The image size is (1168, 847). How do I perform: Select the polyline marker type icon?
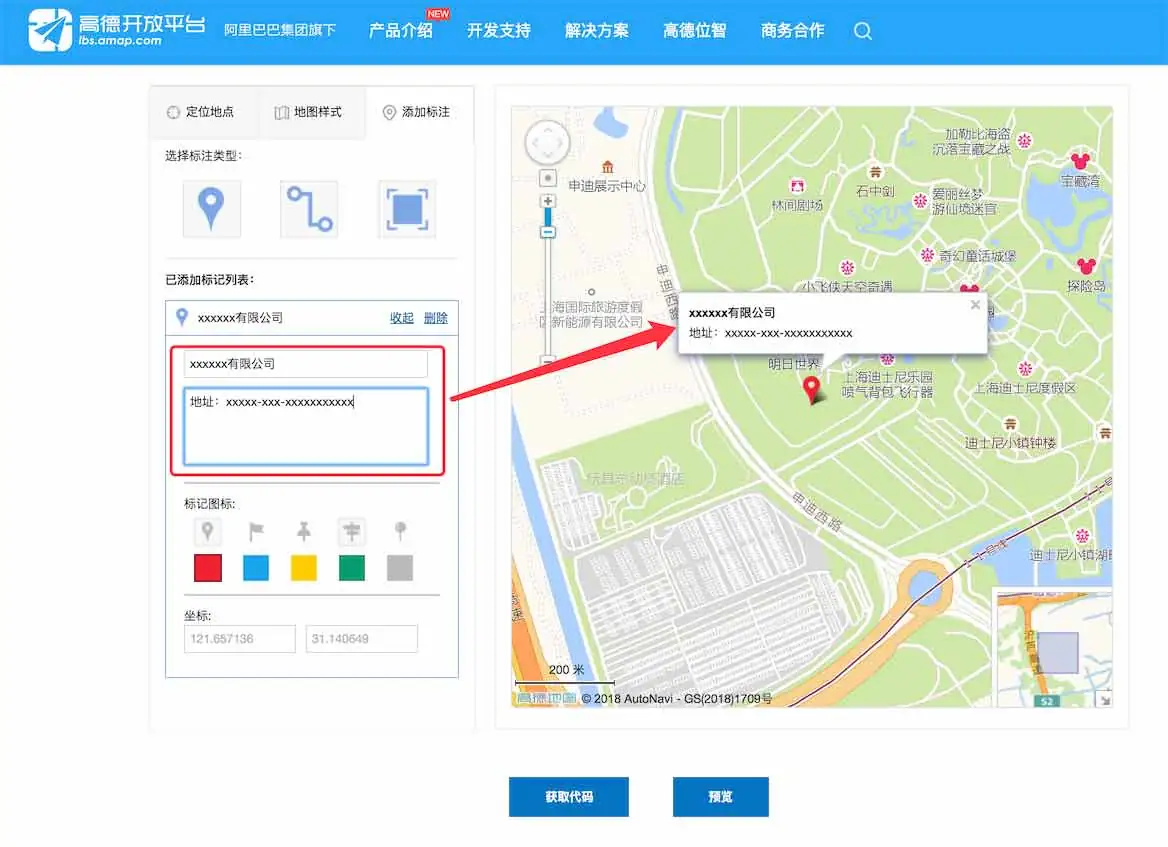pos(310,208)
